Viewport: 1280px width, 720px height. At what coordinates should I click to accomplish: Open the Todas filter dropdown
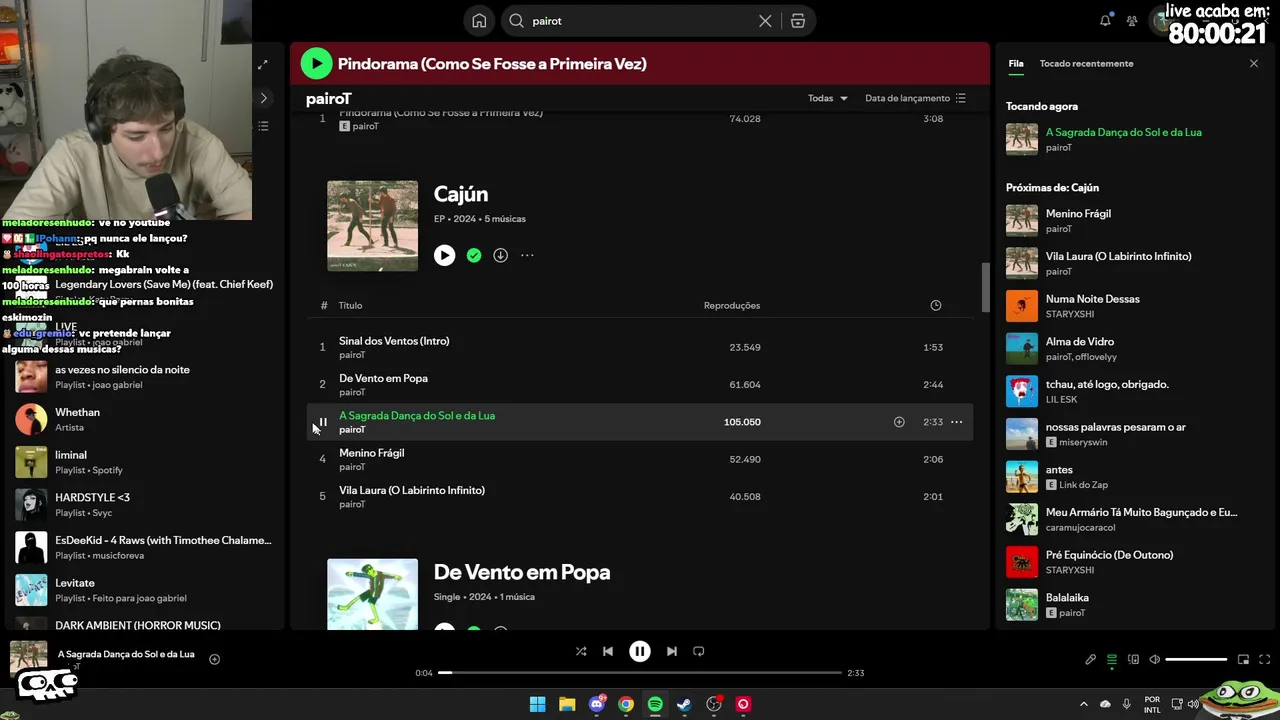(x=828, y=98)
